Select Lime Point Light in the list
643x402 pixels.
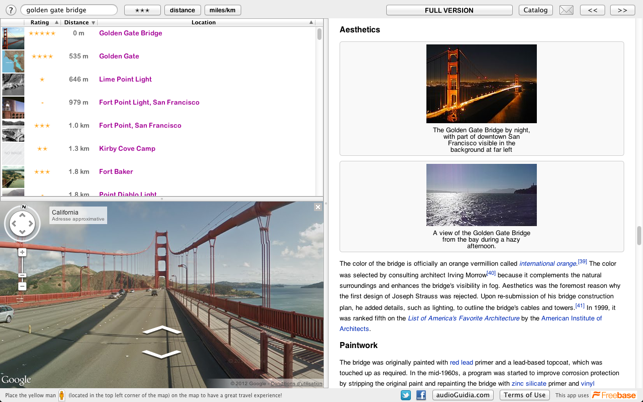(125, 79)
